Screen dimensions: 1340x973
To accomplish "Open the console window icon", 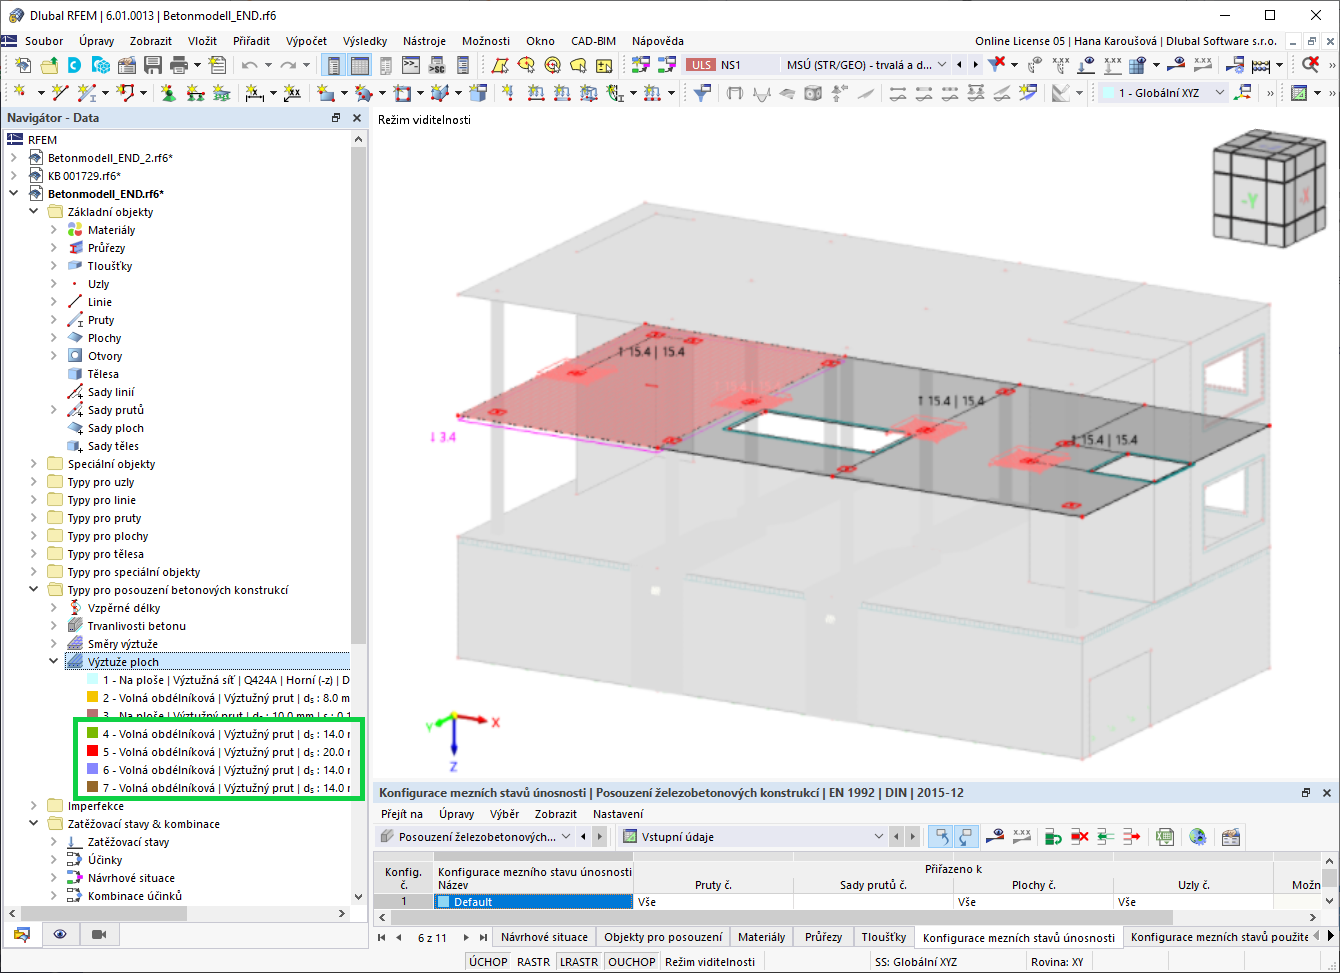I will (x=411, y=65).
